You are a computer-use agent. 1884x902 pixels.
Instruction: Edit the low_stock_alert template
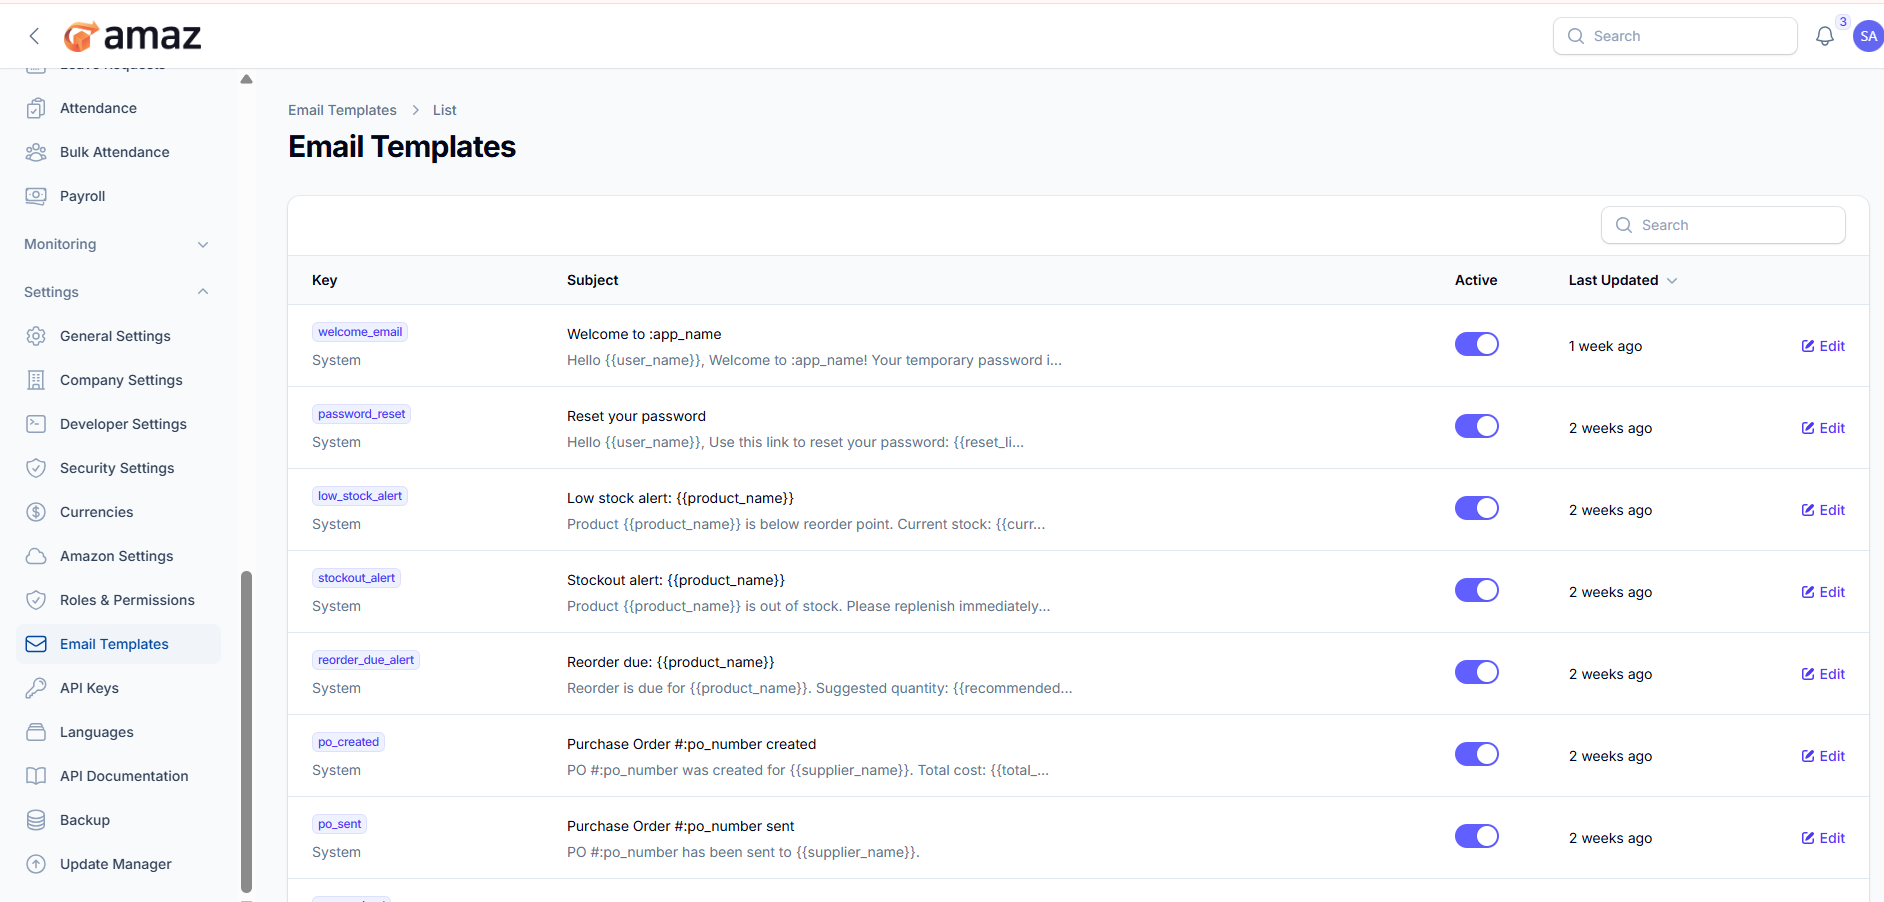point(1823,510)
